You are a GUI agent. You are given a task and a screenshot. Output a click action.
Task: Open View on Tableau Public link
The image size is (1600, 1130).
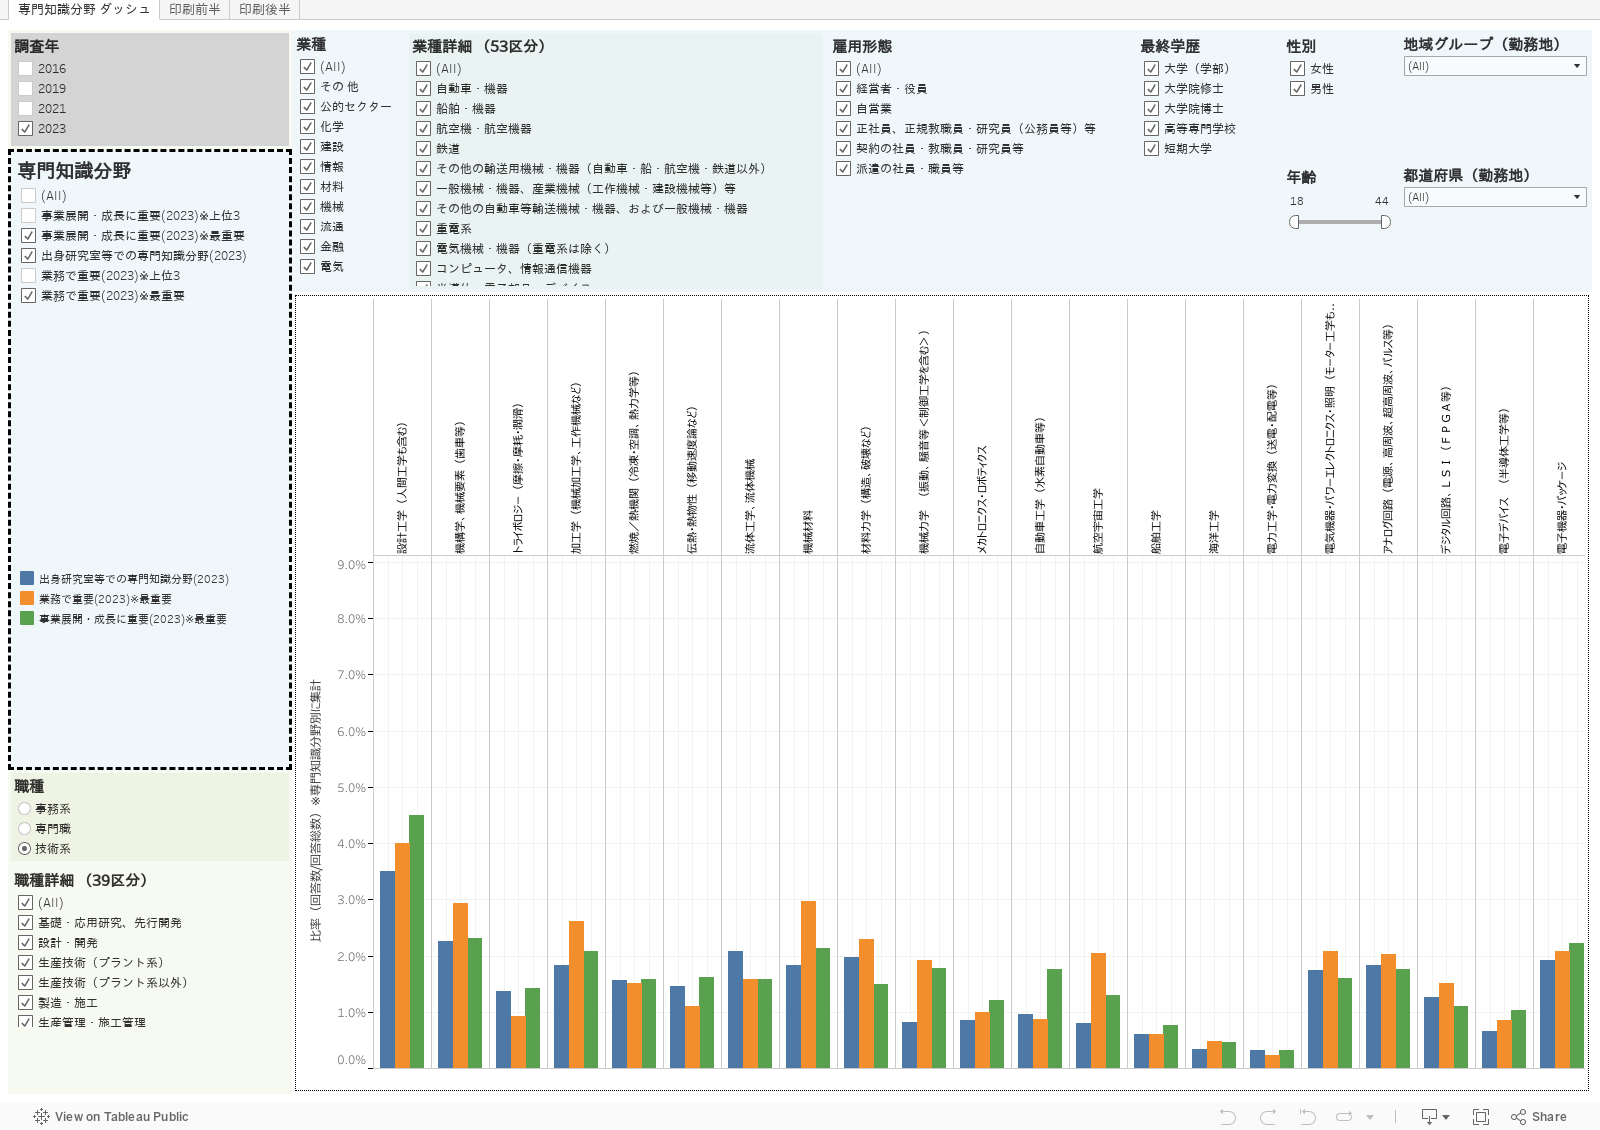pos(111,1117)
